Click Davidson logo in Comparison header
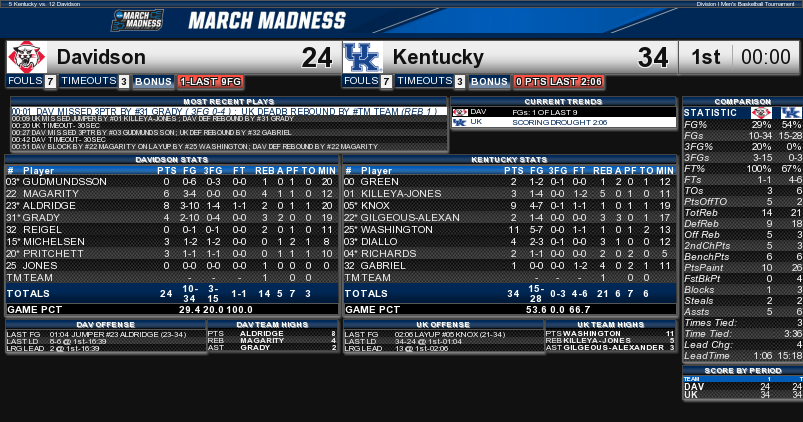 click(761, 113)
